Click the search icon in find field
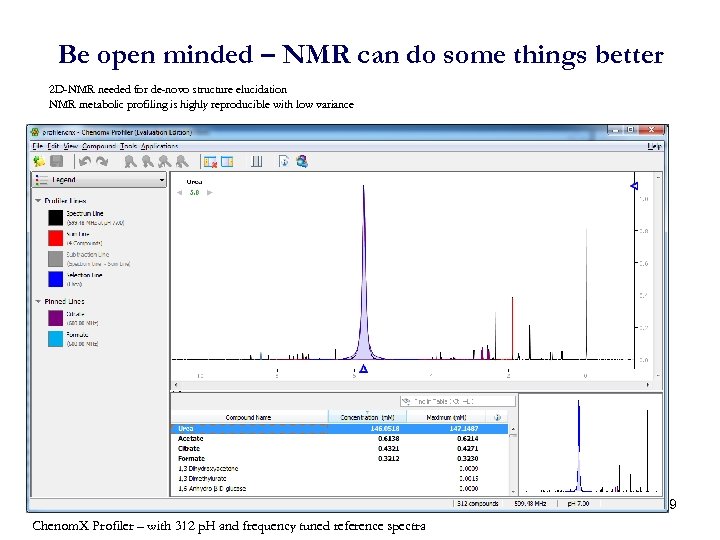This screenshot has height=540, width=720. coord(405,401)
